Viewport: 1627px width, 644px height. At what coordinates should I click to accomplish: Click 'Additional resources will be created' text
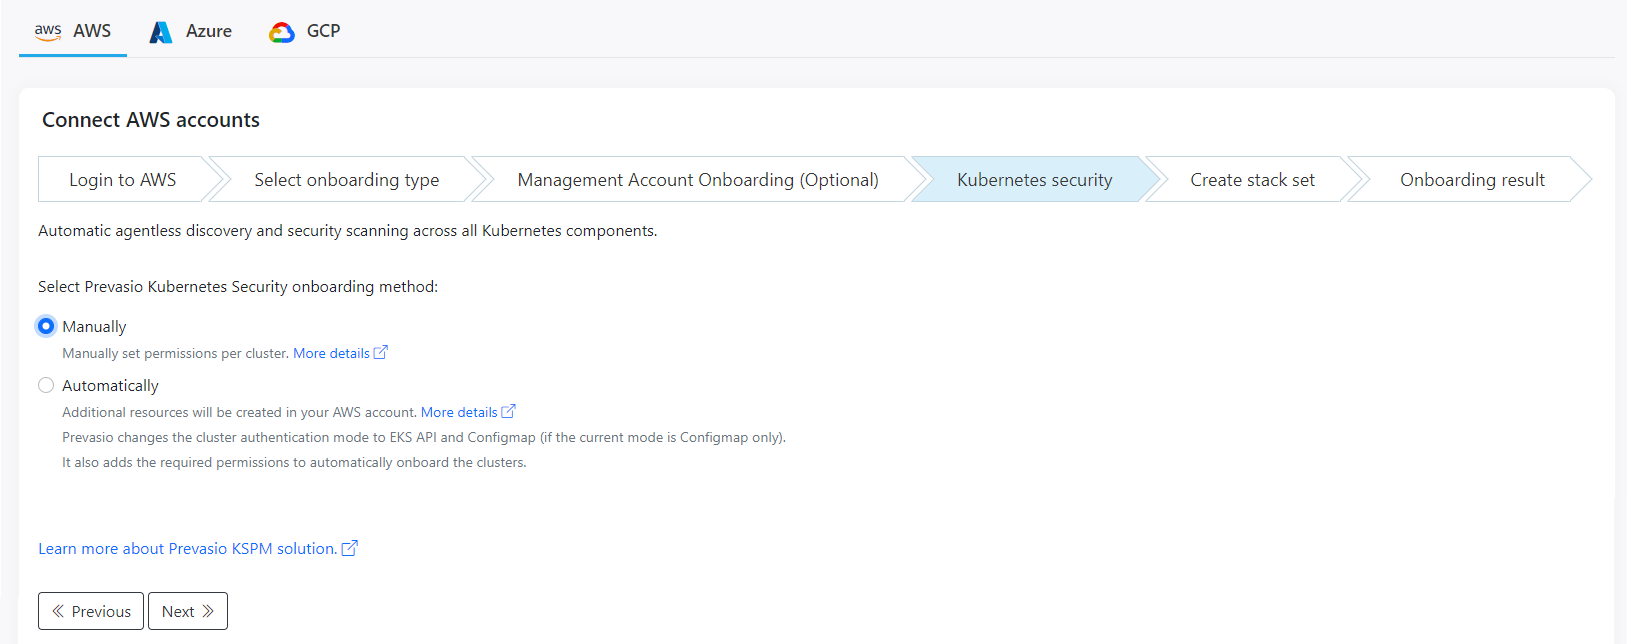[240, 412]
